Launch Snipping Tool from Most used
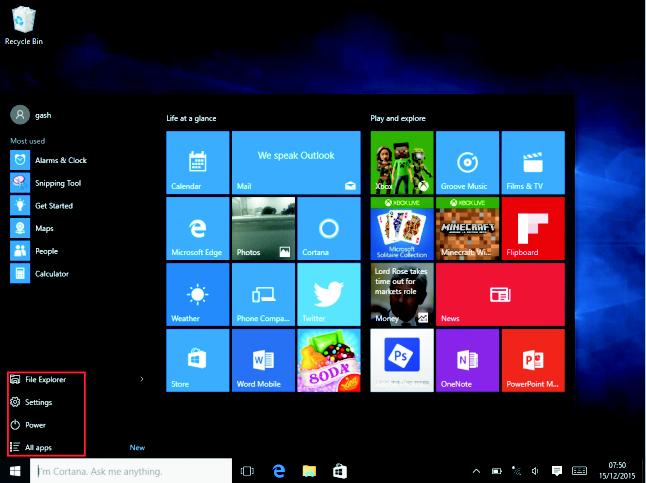 point(46,183)
